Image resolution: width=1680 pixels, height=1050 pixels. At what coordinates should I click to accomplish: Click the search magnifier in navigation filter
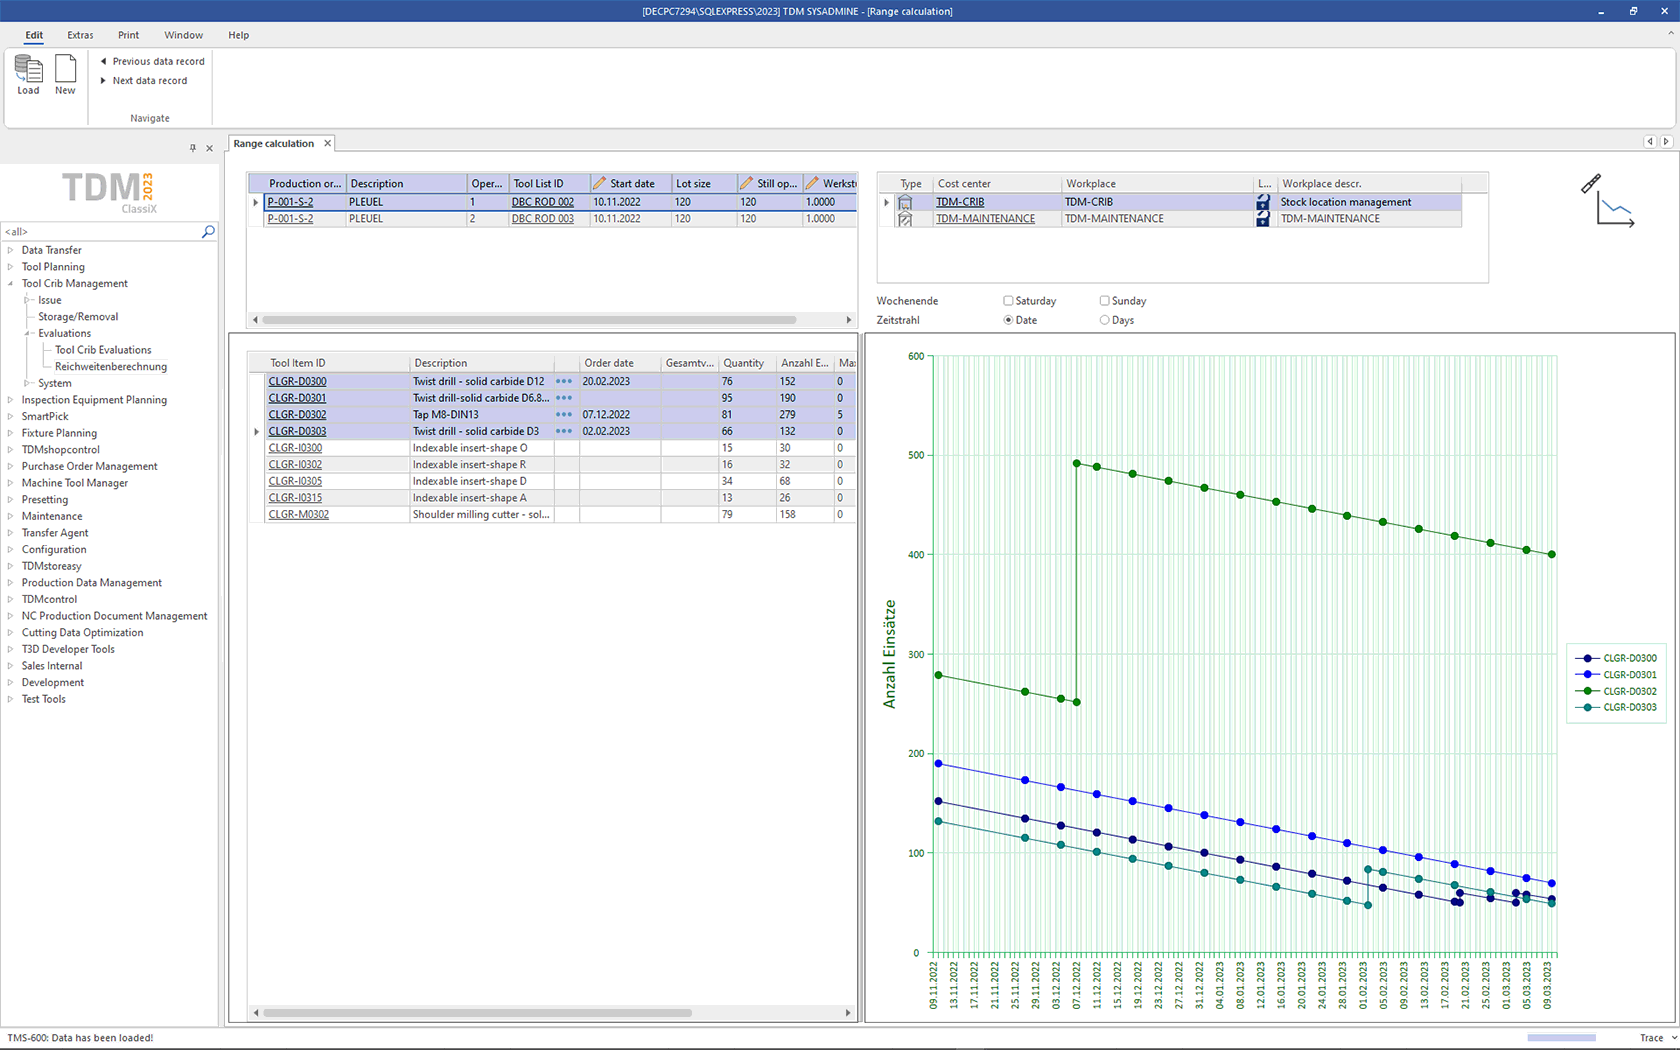pos(208,231)
